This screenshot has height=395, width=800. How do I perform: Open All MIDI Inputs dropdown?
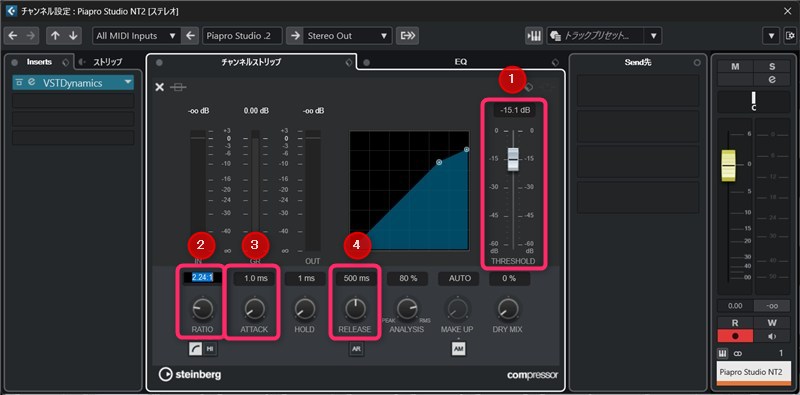pos(136,36)
